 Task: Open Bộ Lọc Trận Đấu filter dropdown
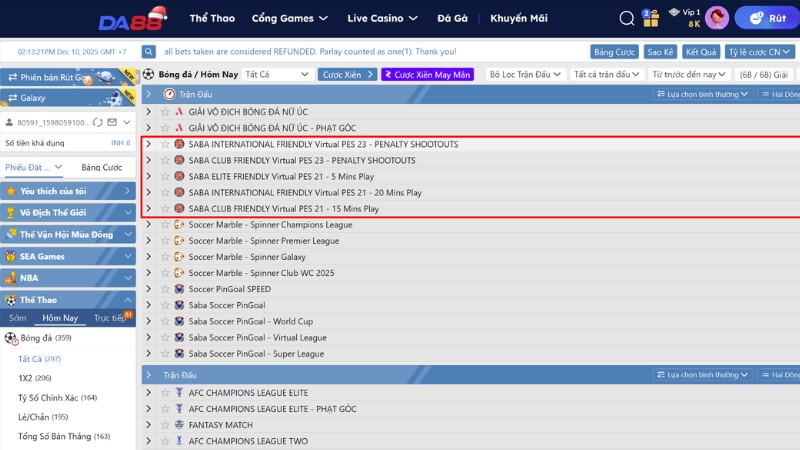point(525,74)
